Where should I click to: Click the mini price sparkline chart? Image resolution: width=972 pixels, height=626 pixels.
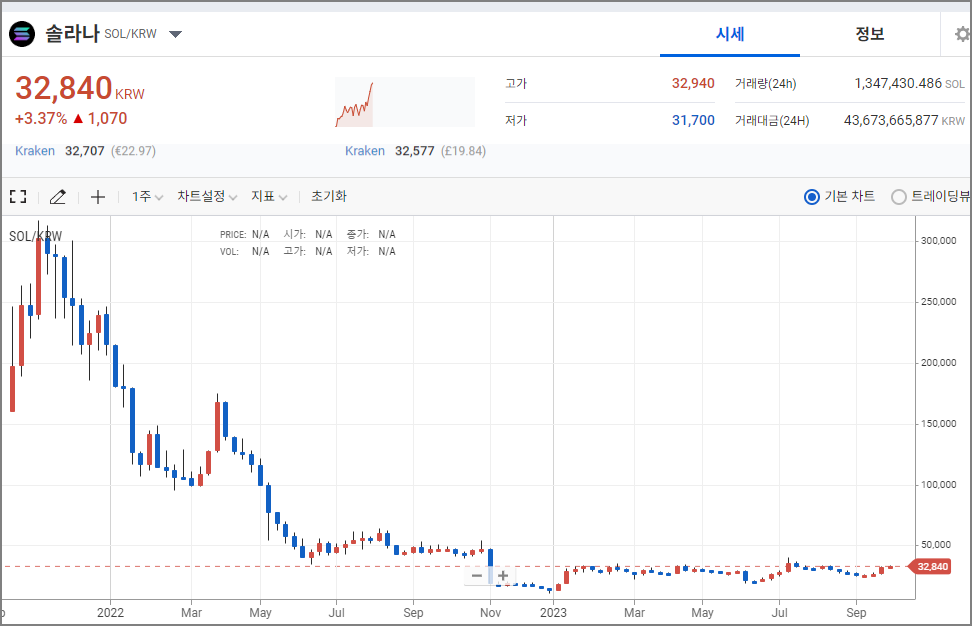(405, 102)
